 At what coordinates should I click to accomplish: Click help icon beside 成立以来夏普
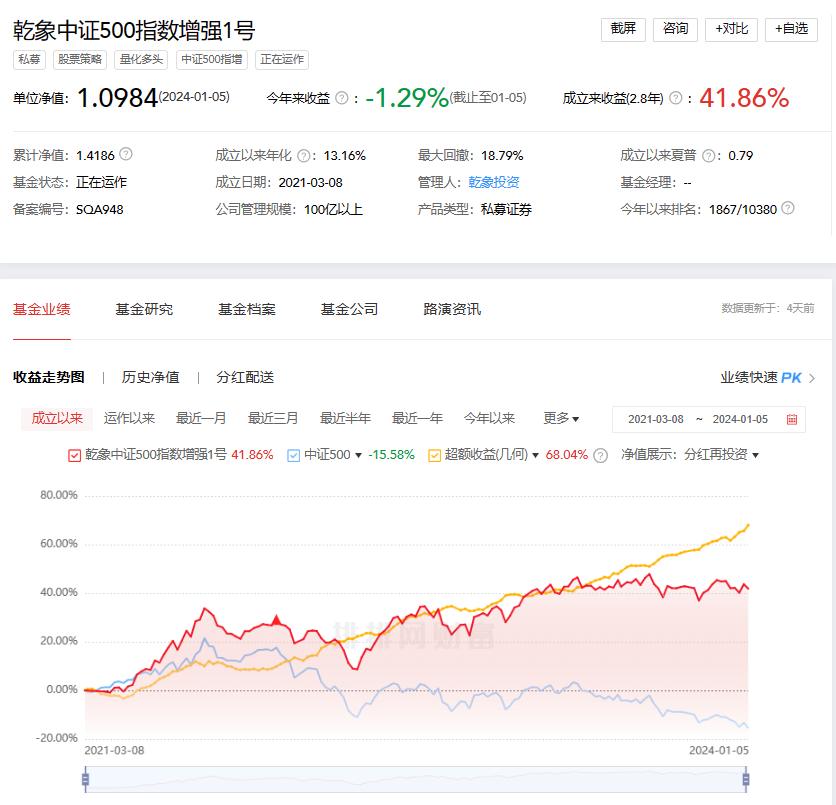coord(709,156)
